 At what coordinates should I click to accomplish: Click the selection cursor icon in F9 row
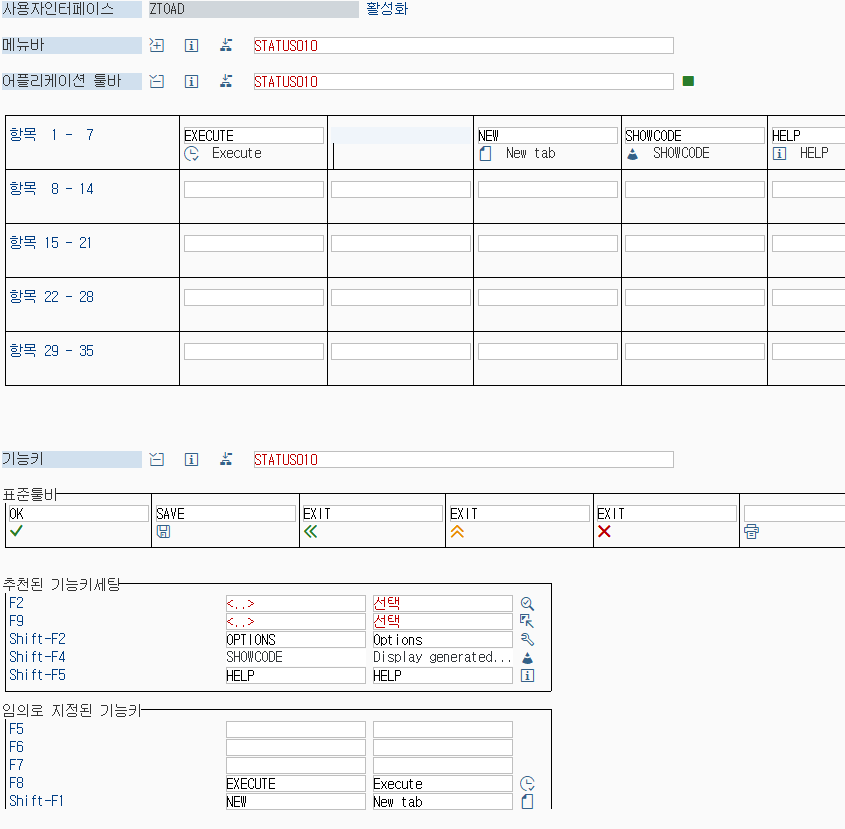(x=527, y=621)
